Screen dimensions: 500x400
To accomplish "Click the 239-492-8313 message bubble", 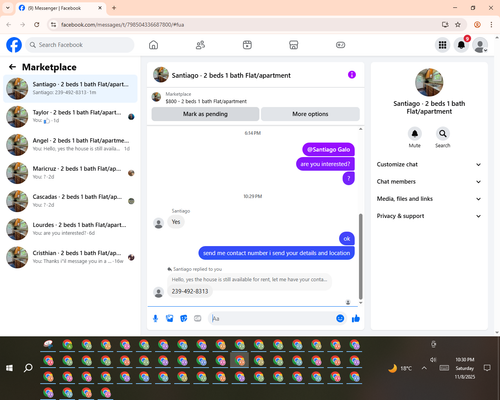I will (190, 291).
